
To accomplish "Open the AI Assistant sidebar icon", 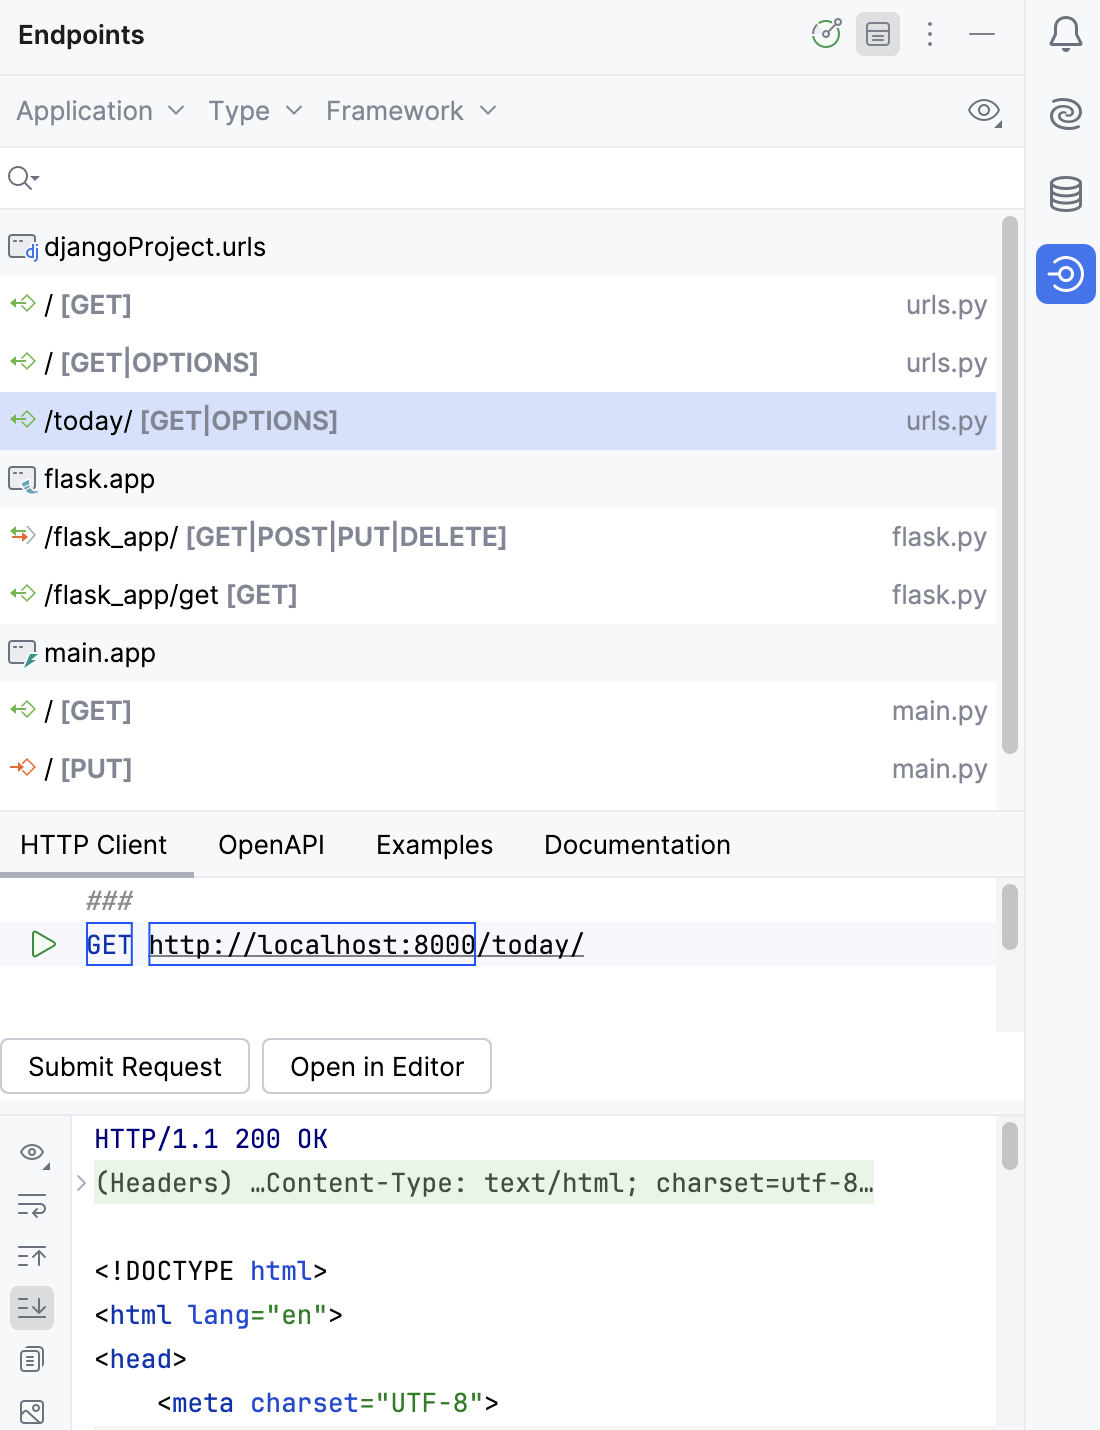I will coord(1065,114).
